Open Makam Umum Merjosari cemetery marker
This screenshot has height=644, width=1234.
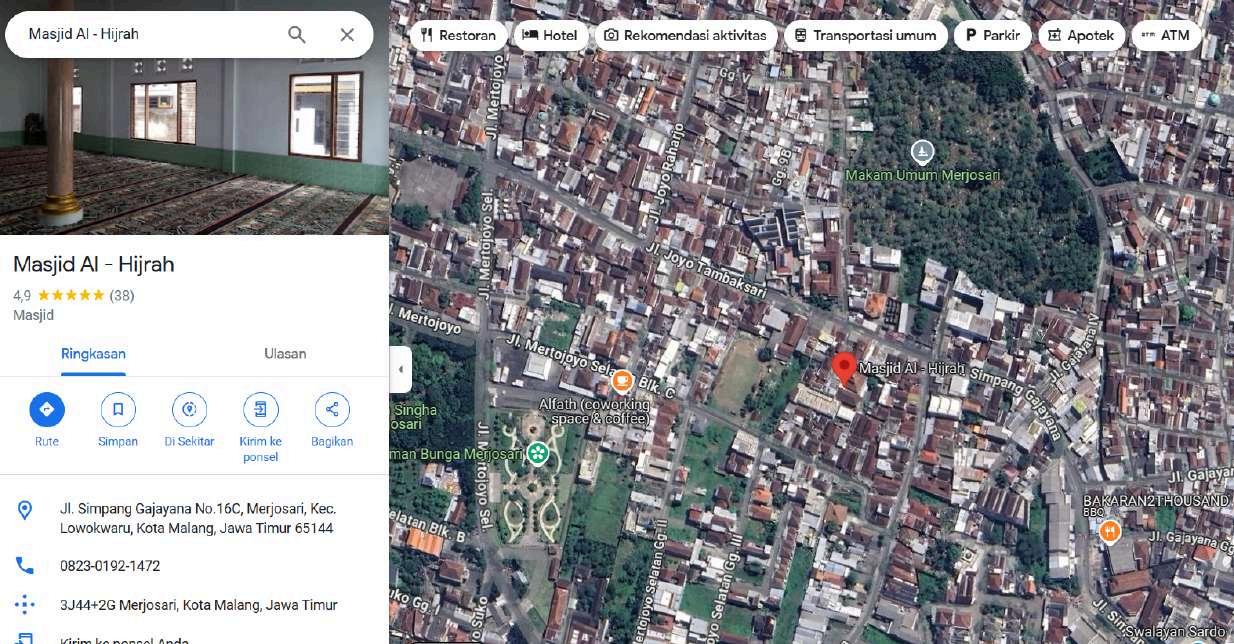click(x=922, y=152)
